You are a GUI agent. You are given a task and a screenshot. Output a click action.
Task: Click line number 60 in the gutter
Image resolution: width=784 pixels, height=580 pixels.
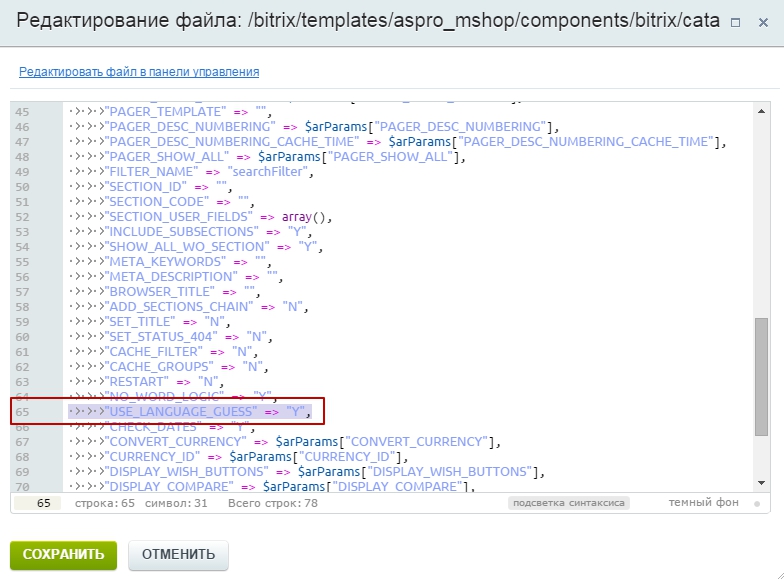tap(23, 336)
